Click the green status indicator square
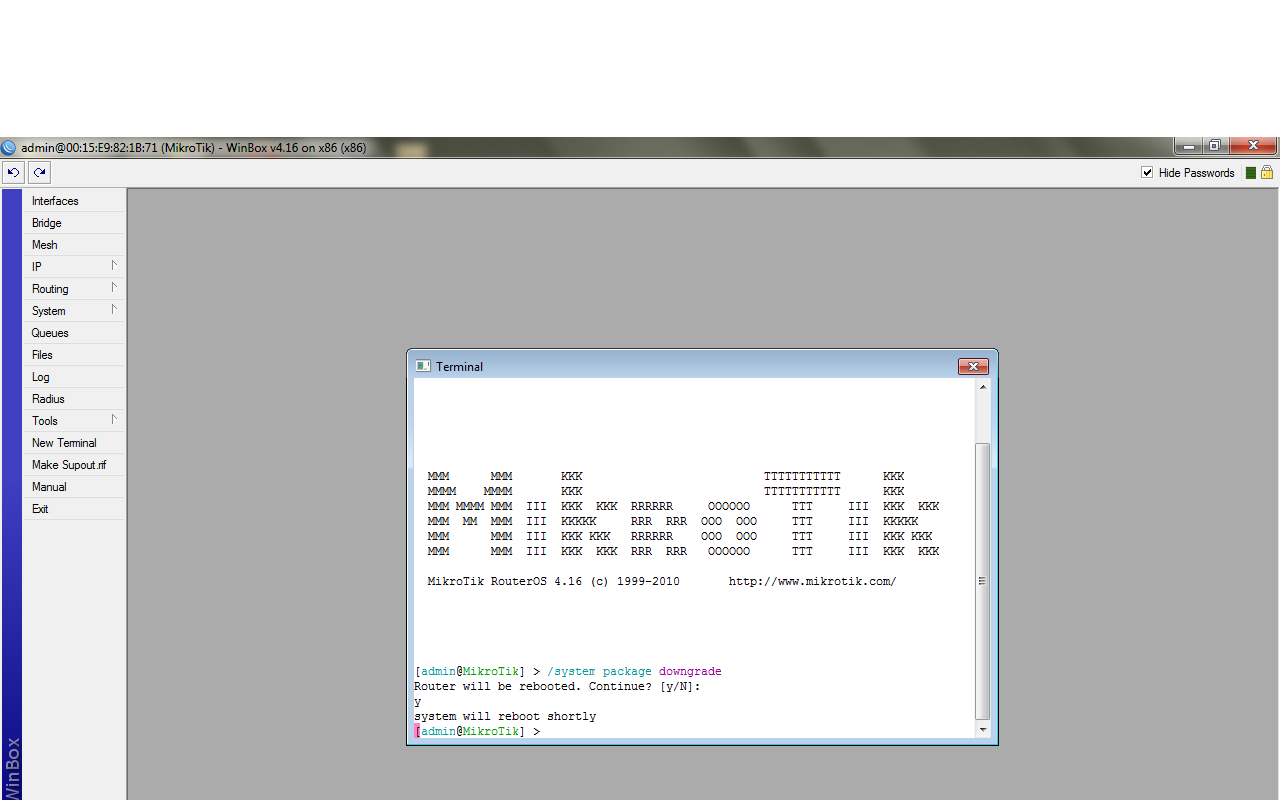 tap(1251, 173)
